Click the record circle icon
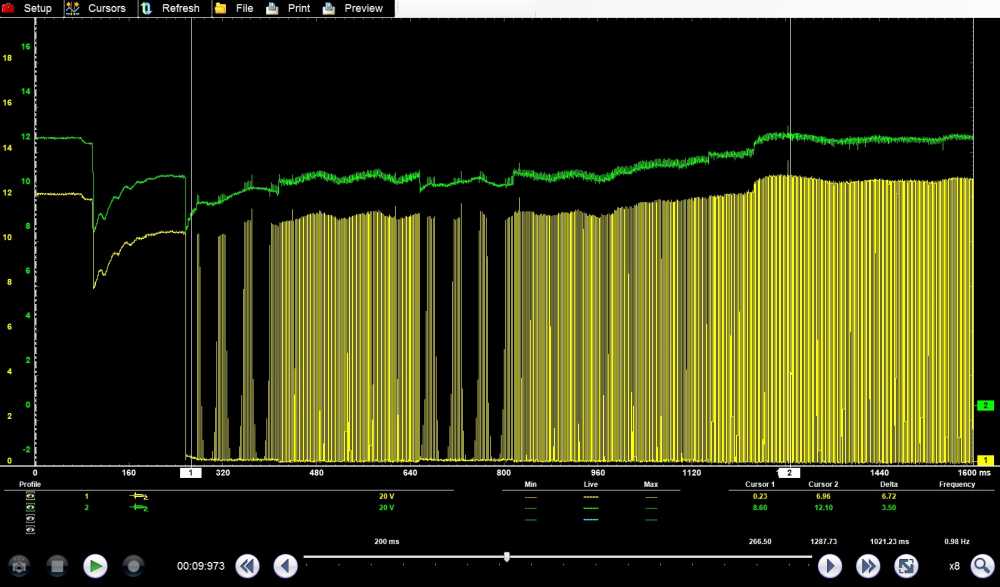 [x=133, y=566]
